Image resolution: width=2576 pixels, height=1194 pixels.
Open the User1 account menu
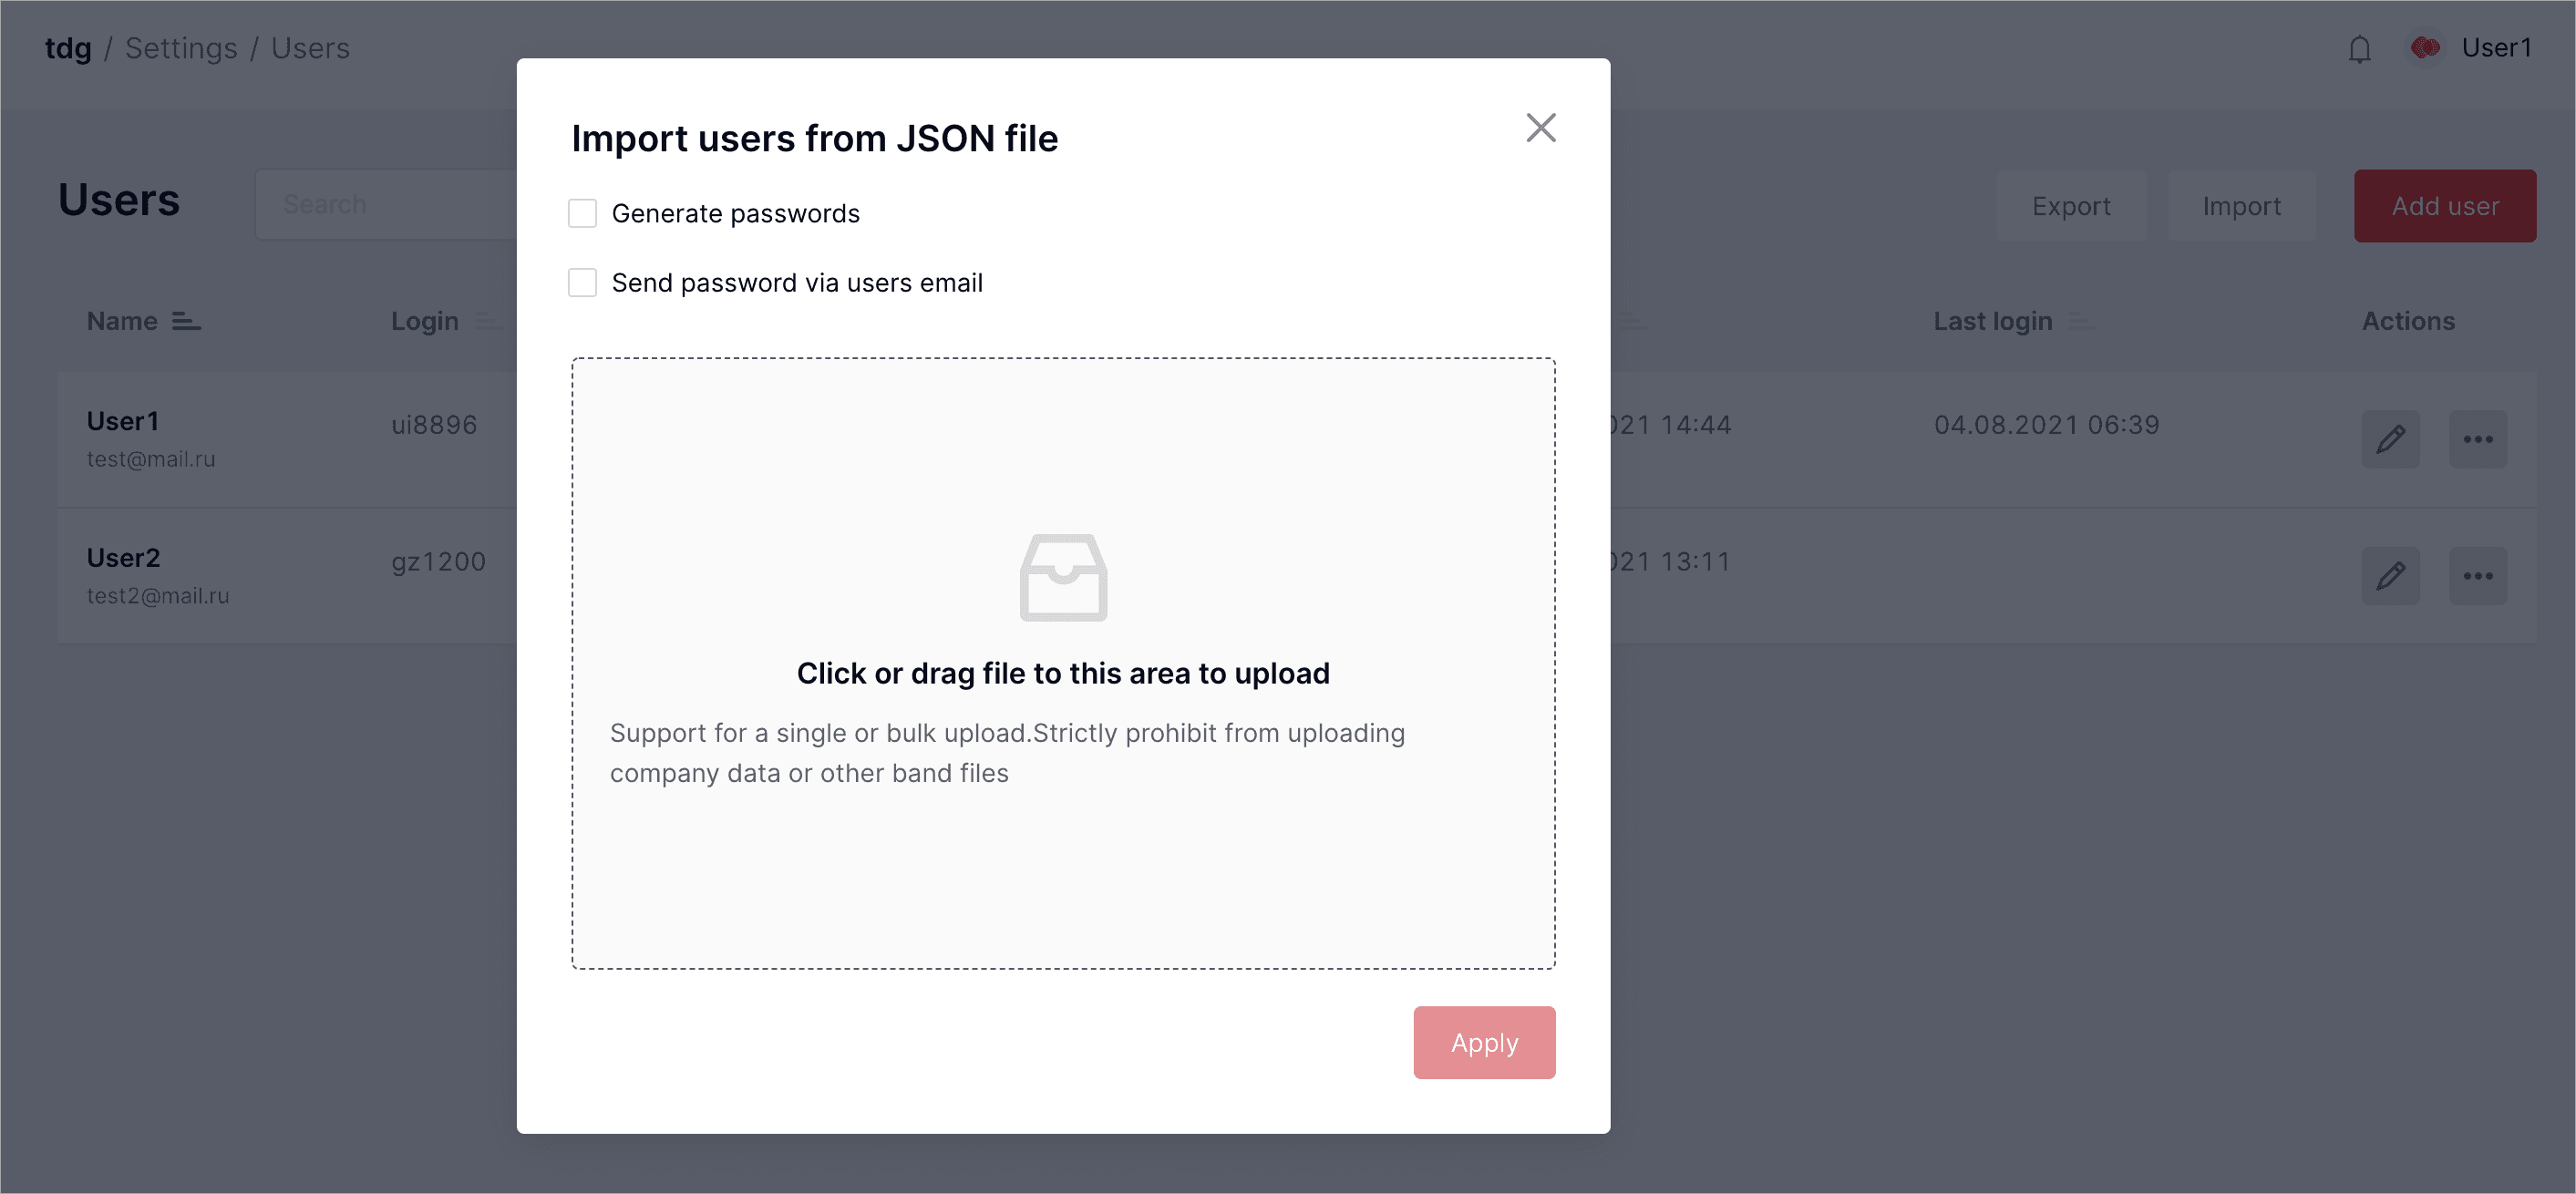coord(2495,47)
